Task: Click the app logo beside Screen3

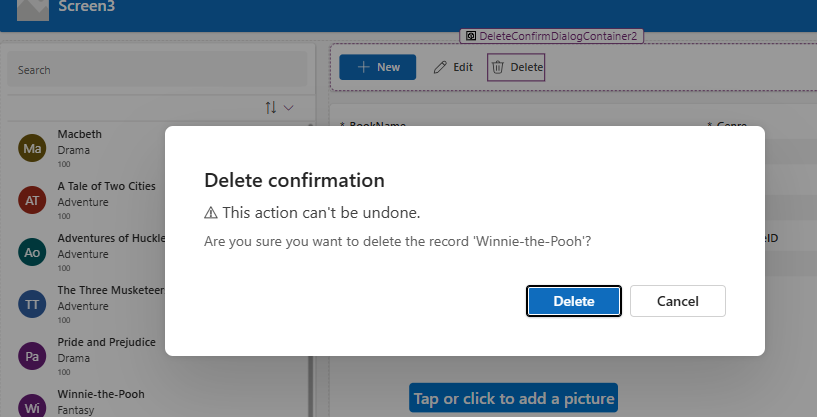Action: click(32, 10)
